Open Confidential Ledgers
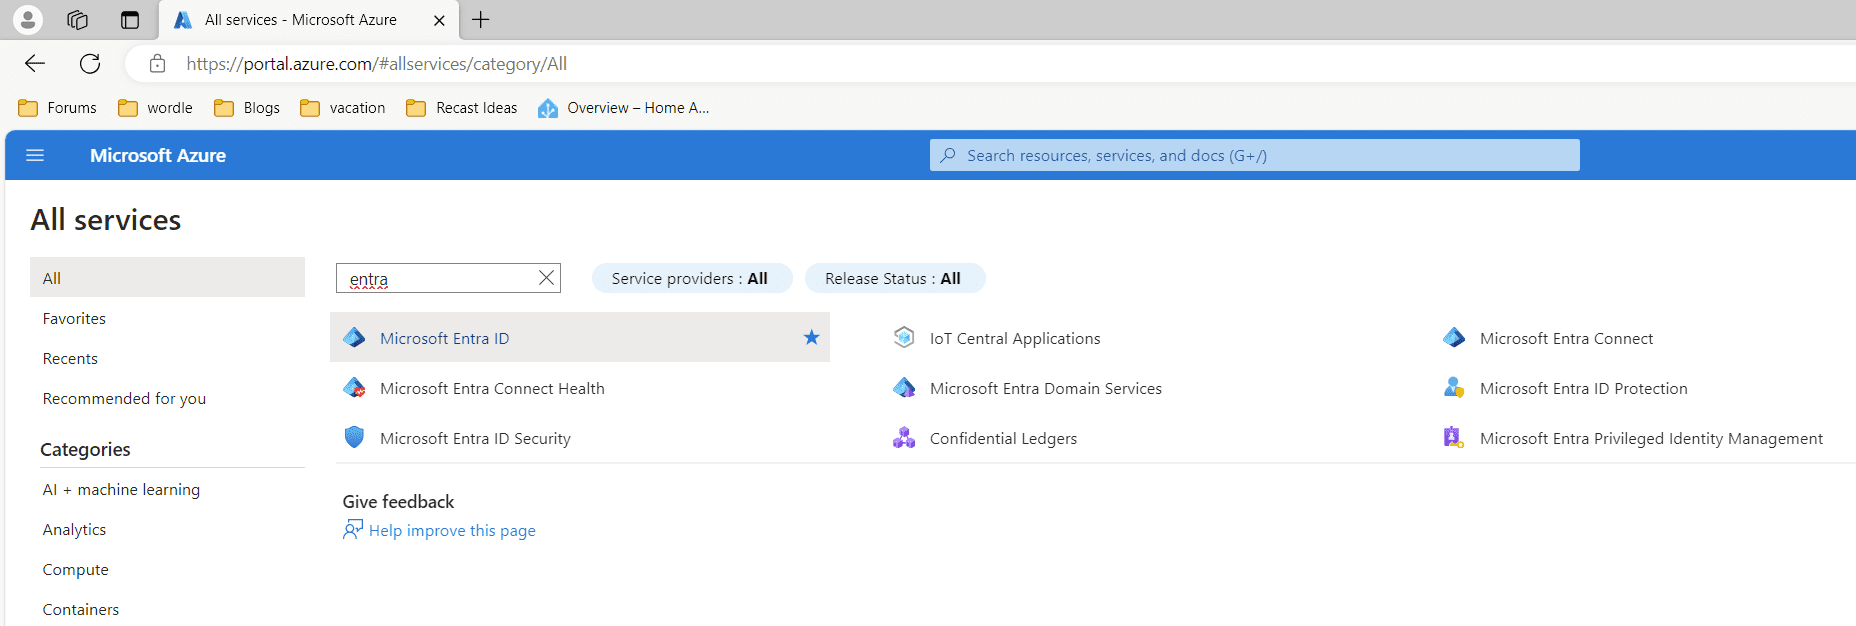 click(x=1003, y=438)
